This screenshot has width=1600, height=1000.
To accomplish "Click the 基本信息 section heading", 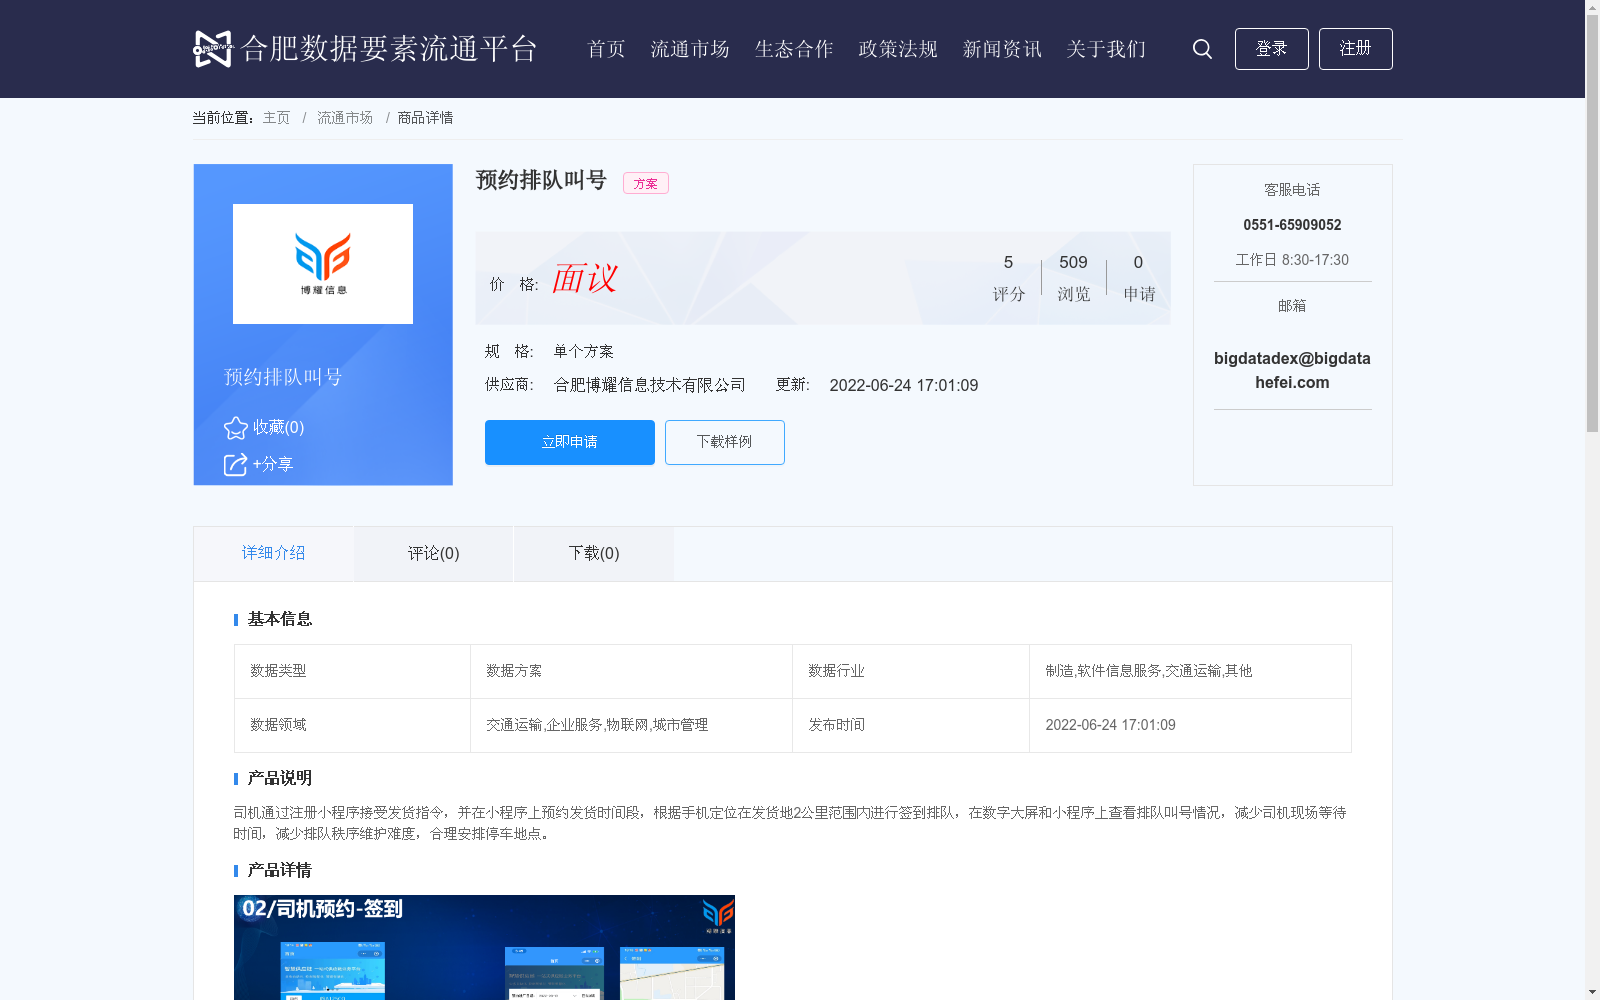I will tap(280, 619).
